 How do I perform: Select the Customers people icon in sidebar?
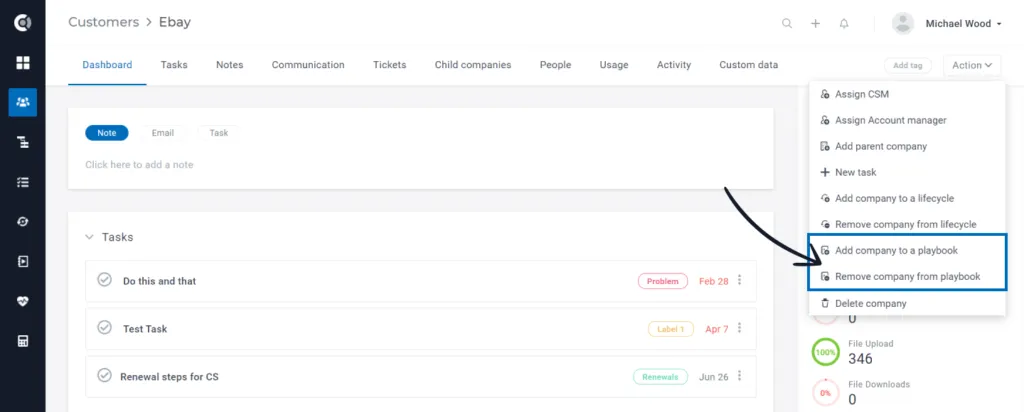pos(23,103)
